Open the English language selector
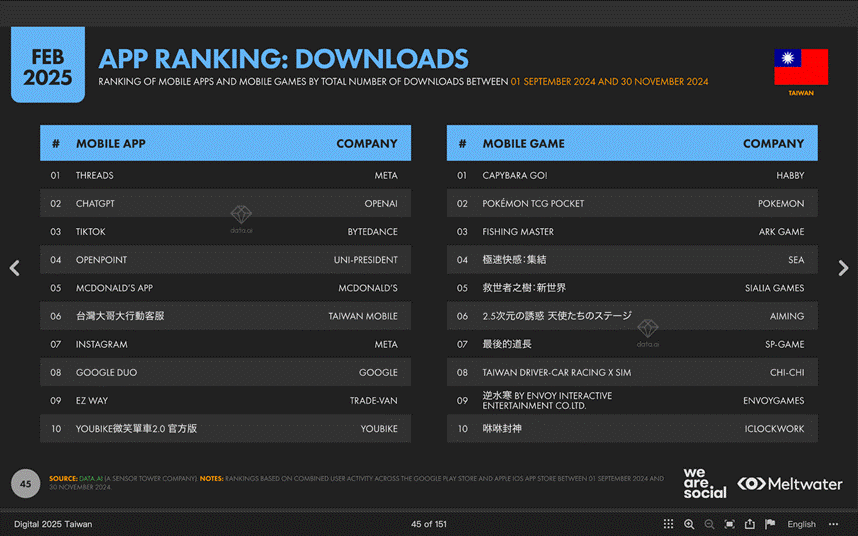This screenshot has height=536, width=858. coord(801,524)
